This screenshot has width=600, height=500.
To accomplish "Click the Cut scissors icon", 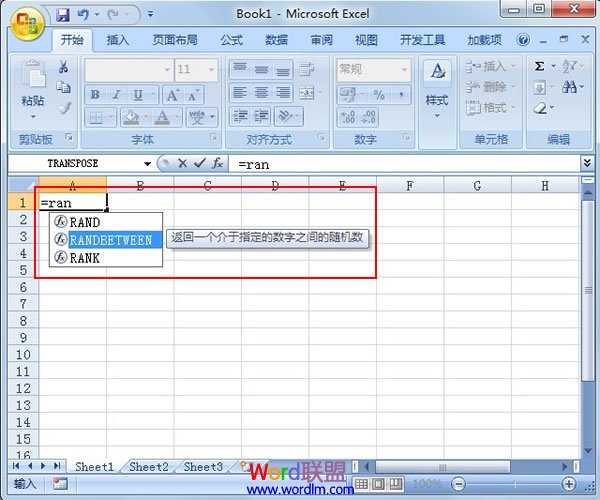I will tap(63, 67).
